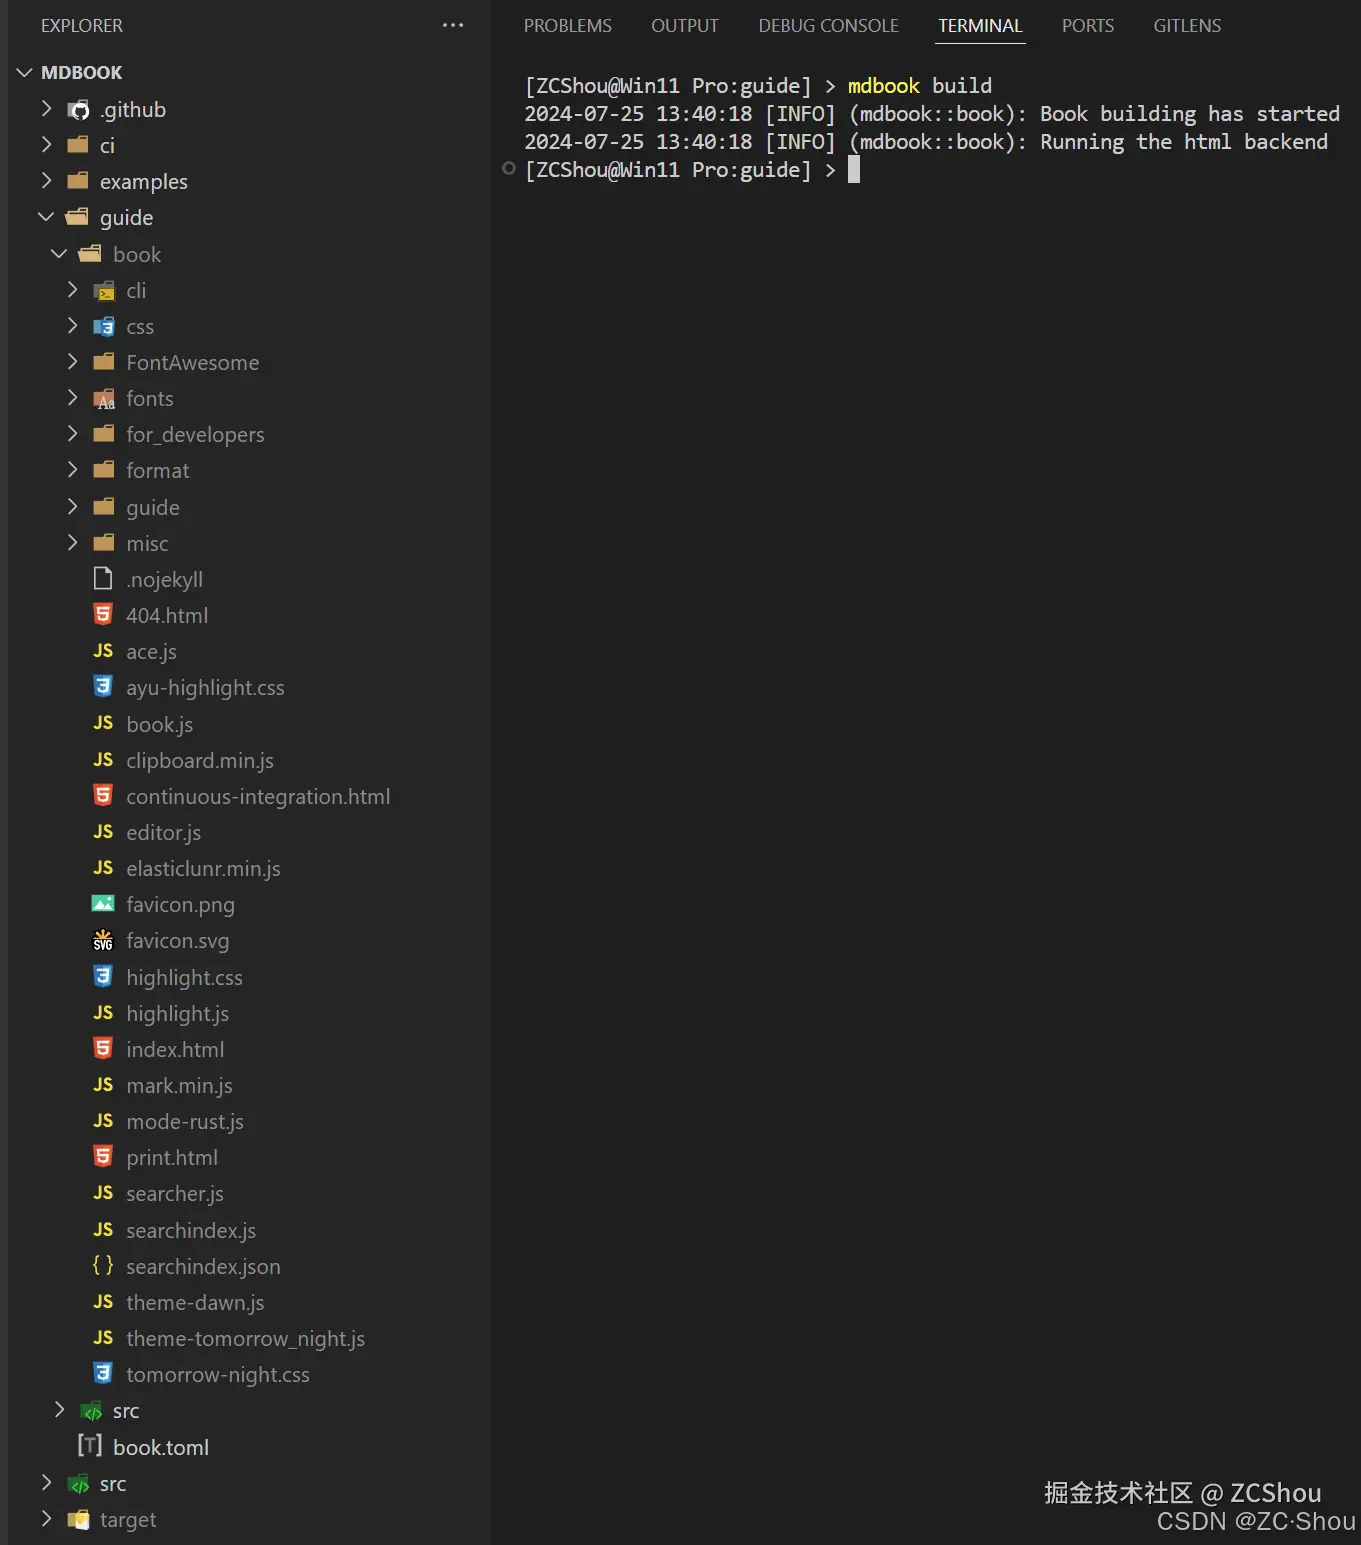Image resolution: width=1361 pixels, height=1545 pixels.
Task: Click the css folder icon
Action: (104, 327)
